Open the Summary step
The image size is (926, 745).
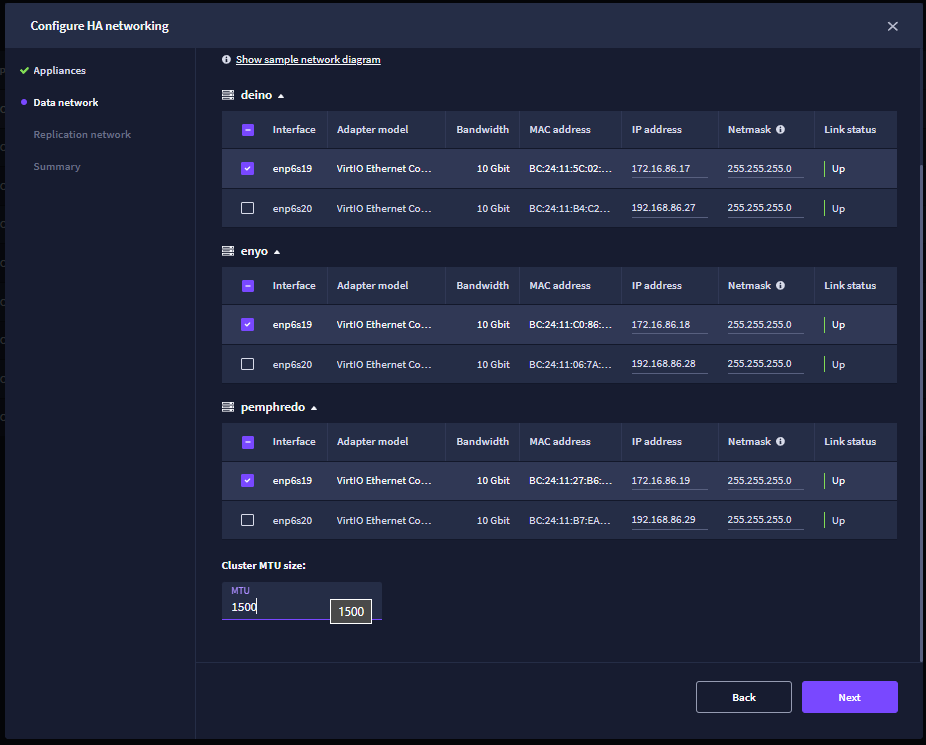[57, 166]
